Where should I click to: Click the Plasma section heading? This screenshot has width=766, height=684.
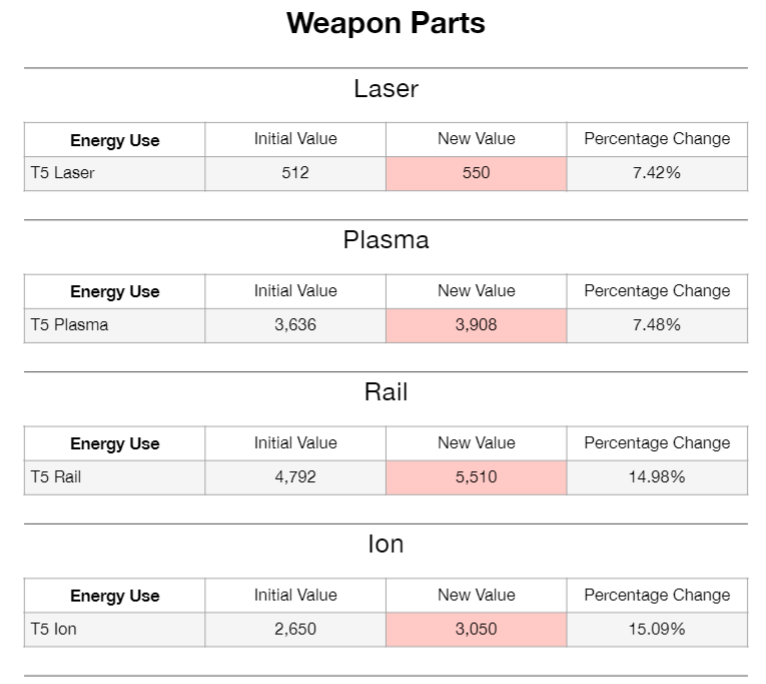click(385, 240)
